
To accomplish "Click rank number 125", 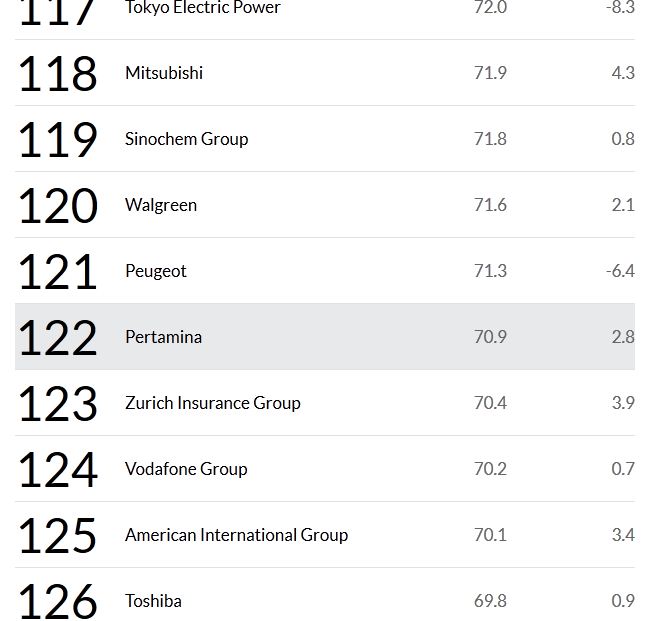I will pos(58,536).
